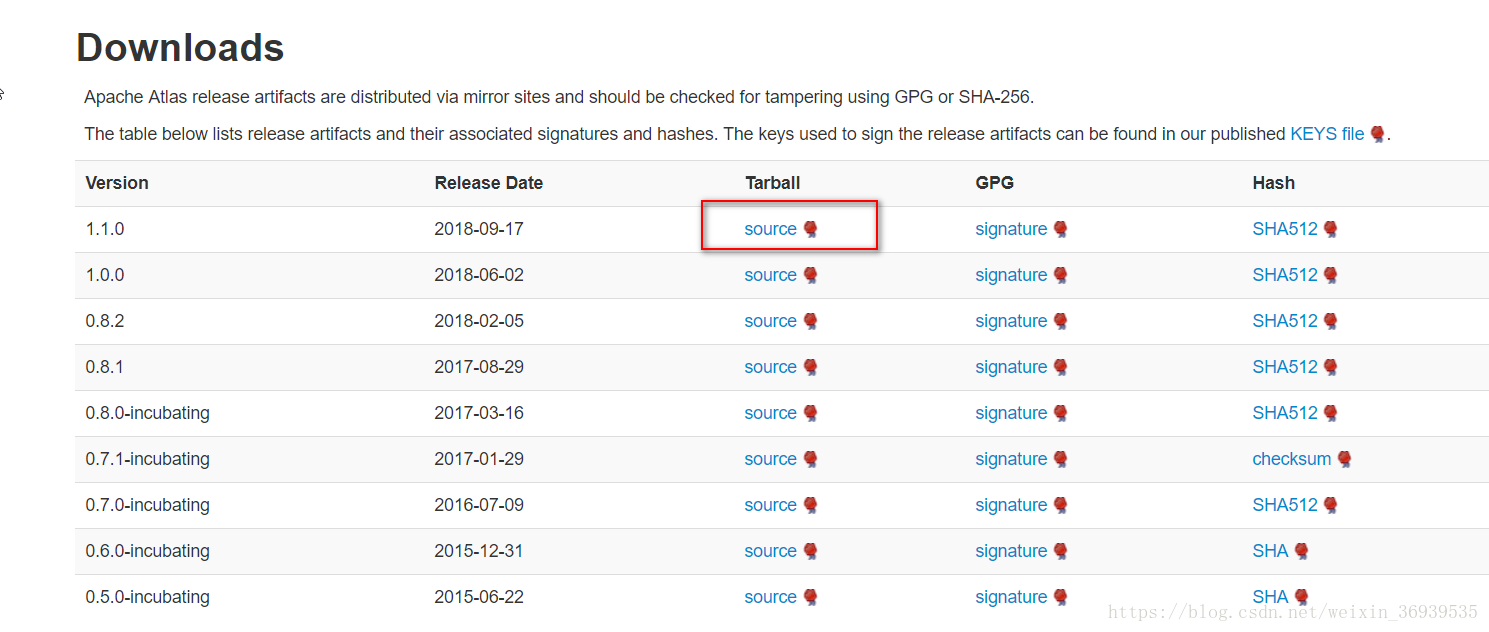Click external-link icon after 0.6.0-incubating SHA
Viewport: 1489px width, 632px height.
pyautogui.click(x=1301, y=552)
